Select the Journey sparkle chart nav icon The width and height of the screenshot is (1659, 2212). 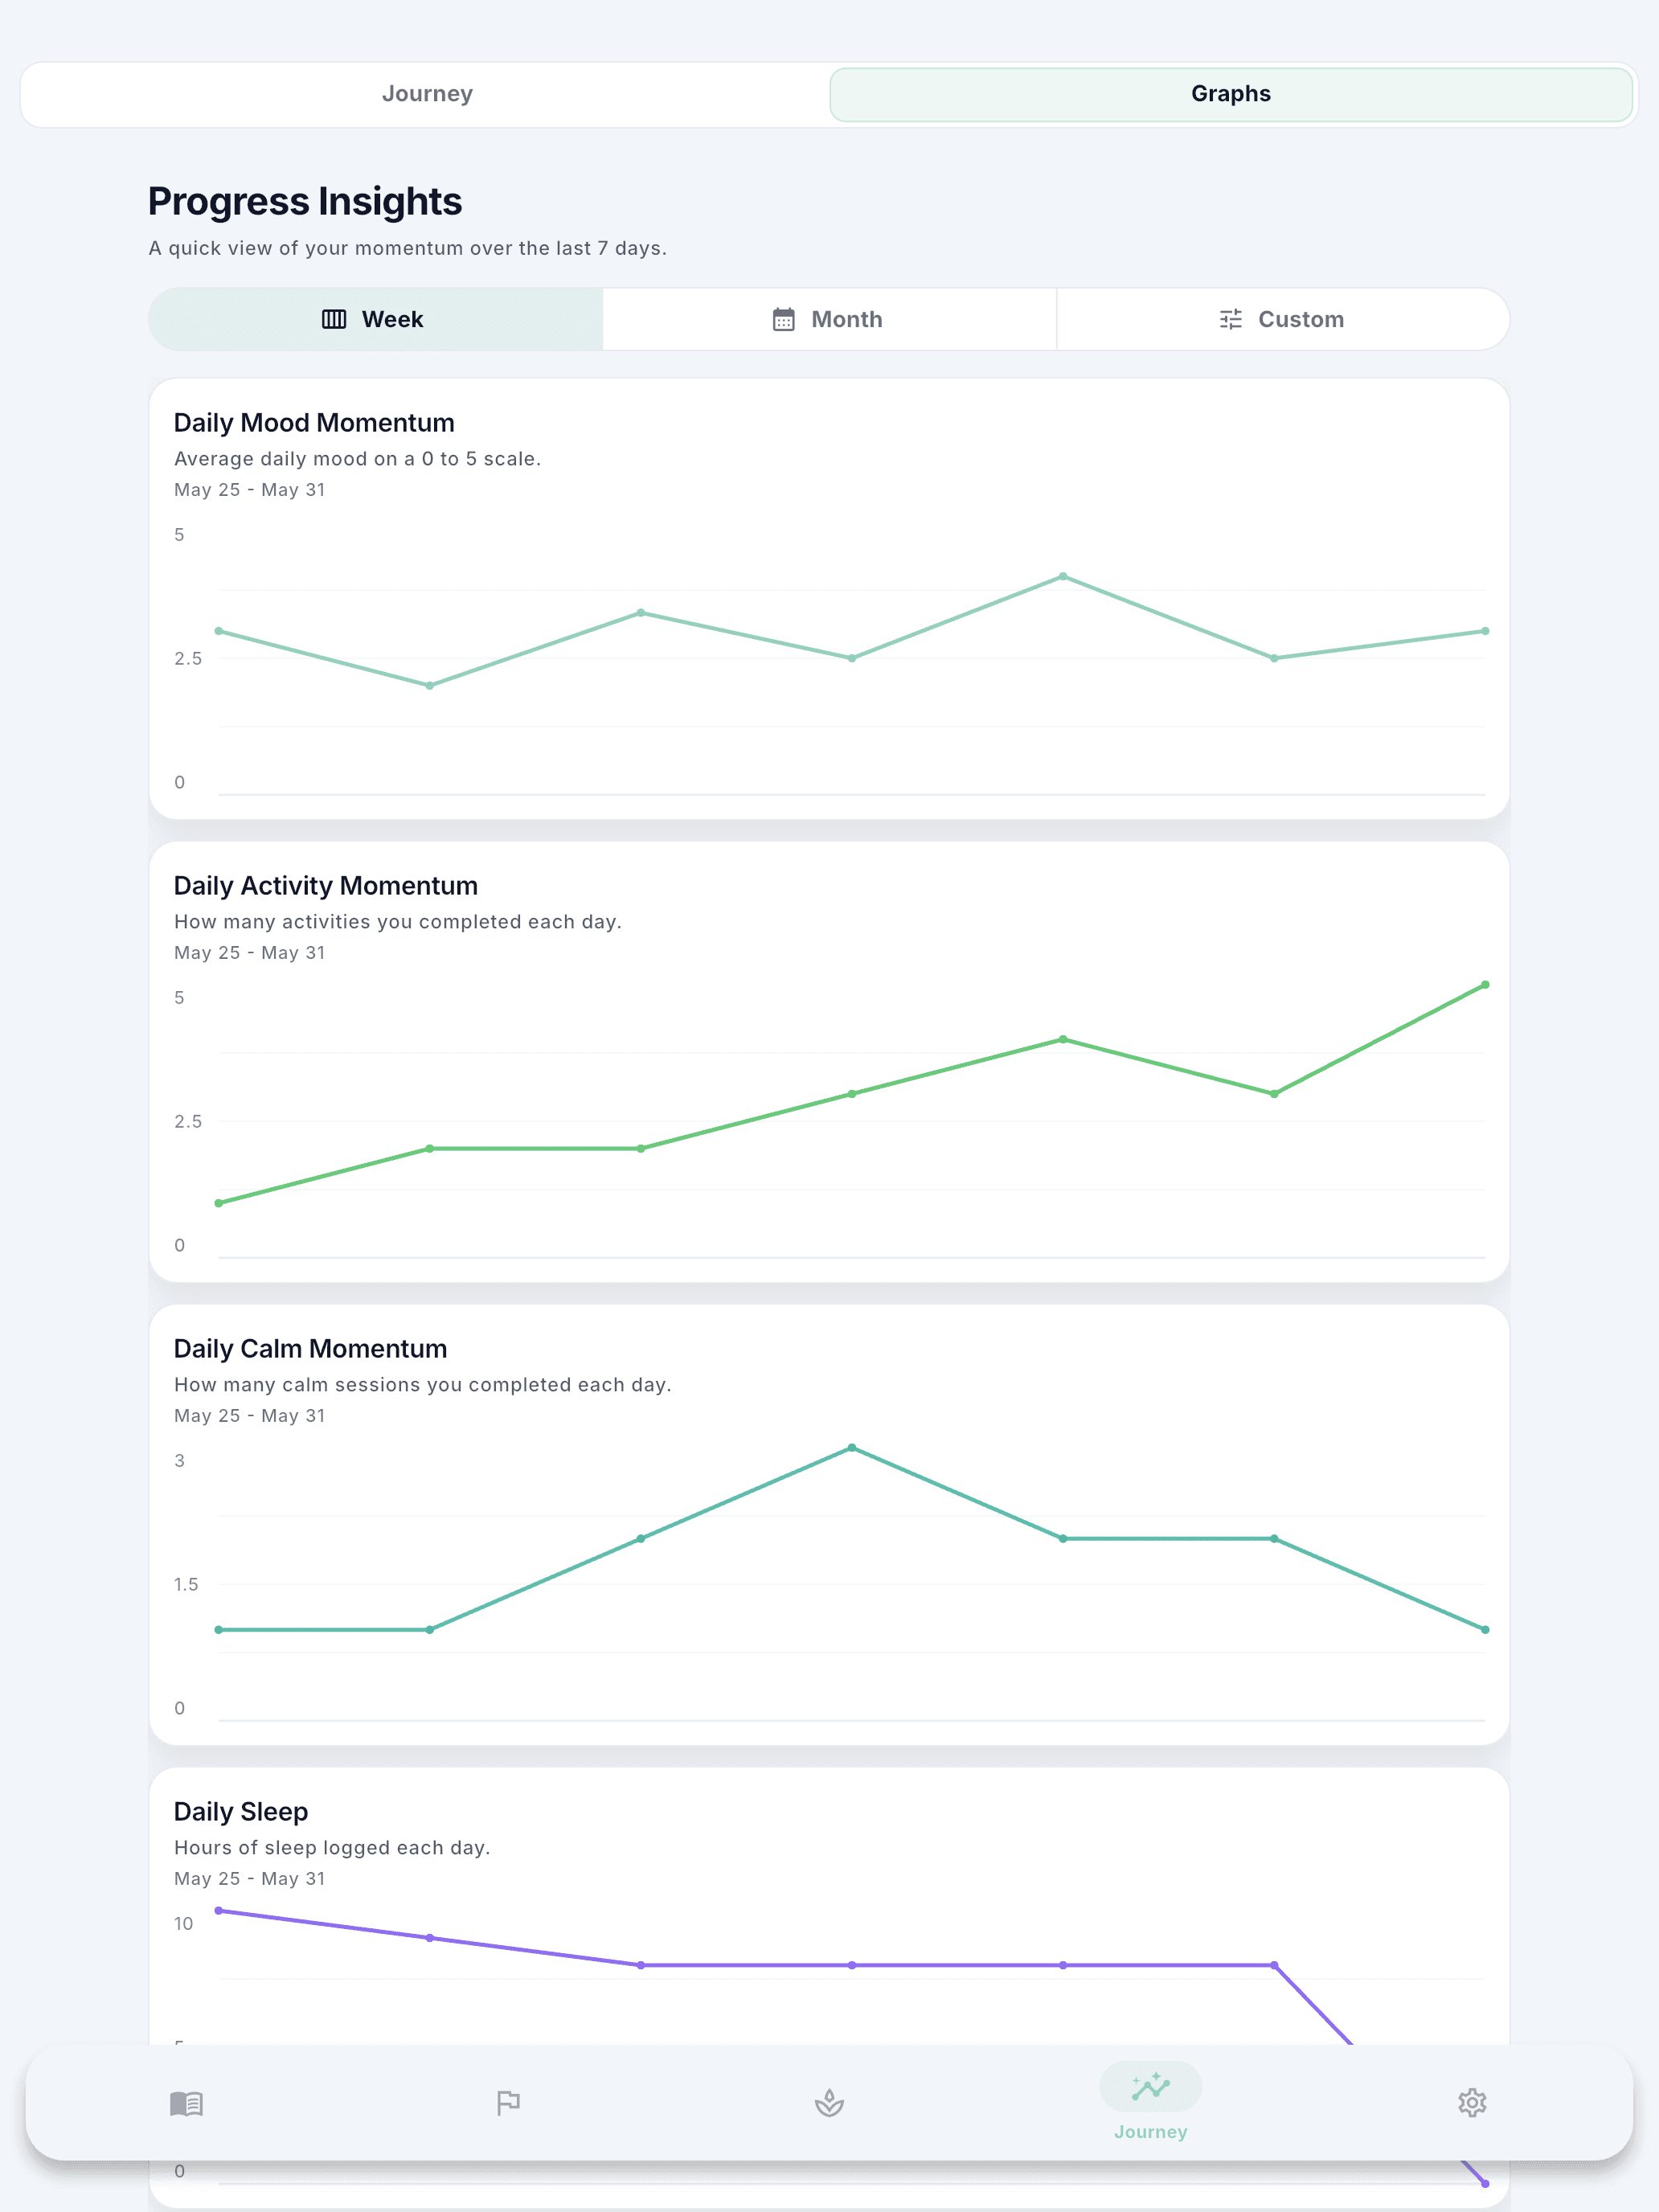coord(1150,2086)
